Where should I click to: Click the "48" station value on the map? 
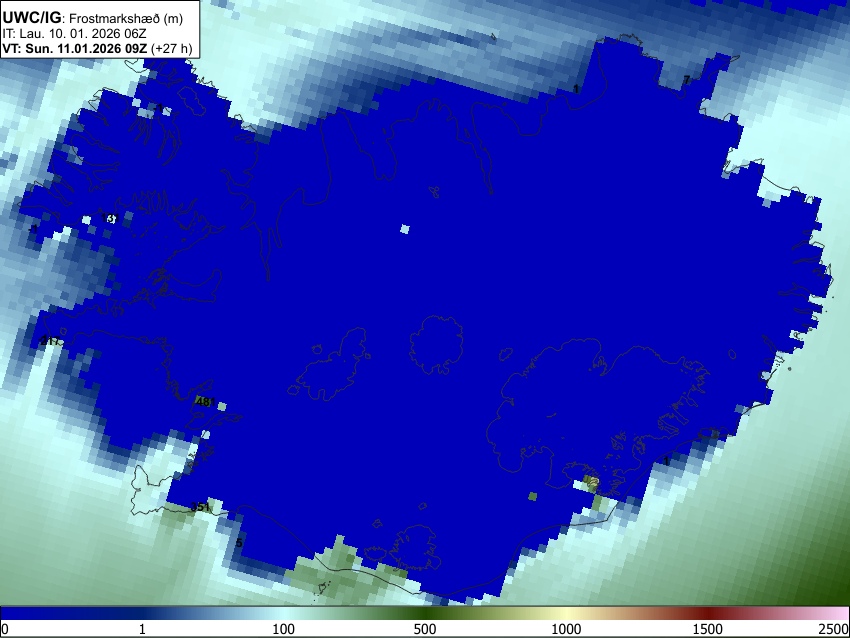(203, 402)
